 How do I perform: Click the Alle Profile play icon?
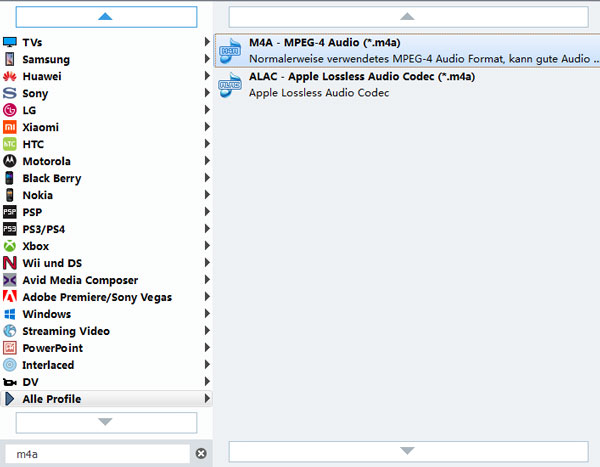pyautogui.click(x=10, y=399)
